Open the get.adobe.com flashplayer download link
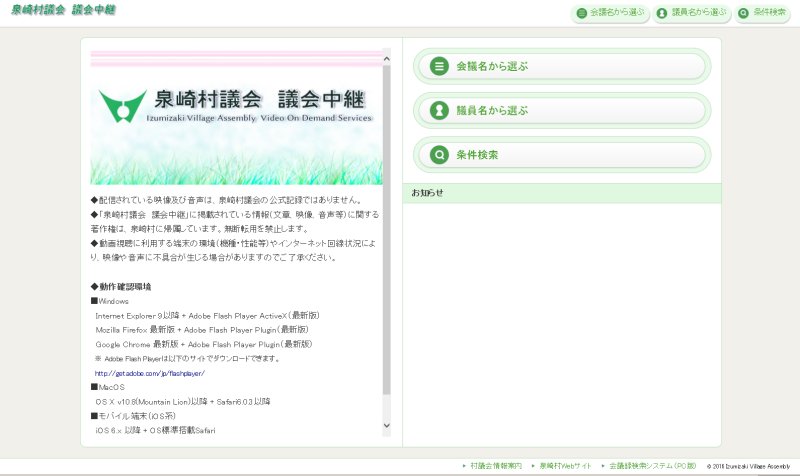 point(149,372)
